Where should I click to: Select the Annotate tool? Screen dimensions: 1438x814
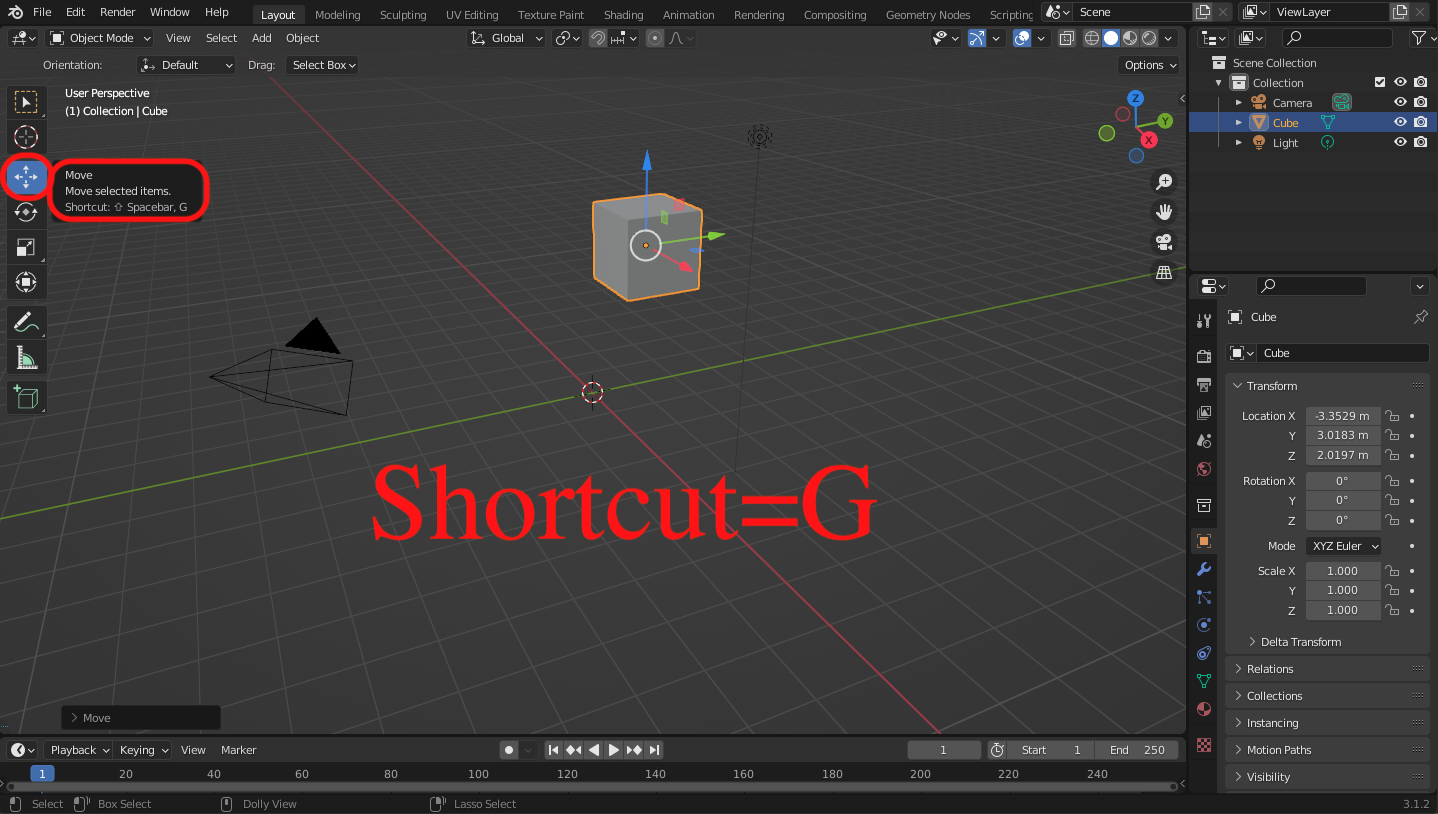pos(26,322)
